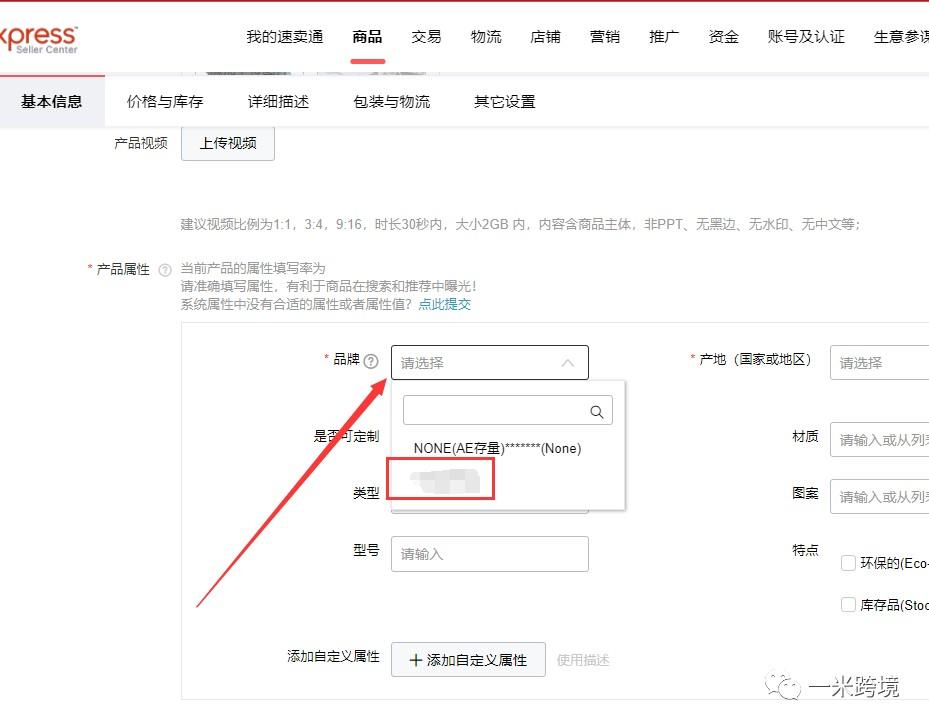Go to the 物流 menu item
This screenshot has width=929, height=727.
click(486, 37)
